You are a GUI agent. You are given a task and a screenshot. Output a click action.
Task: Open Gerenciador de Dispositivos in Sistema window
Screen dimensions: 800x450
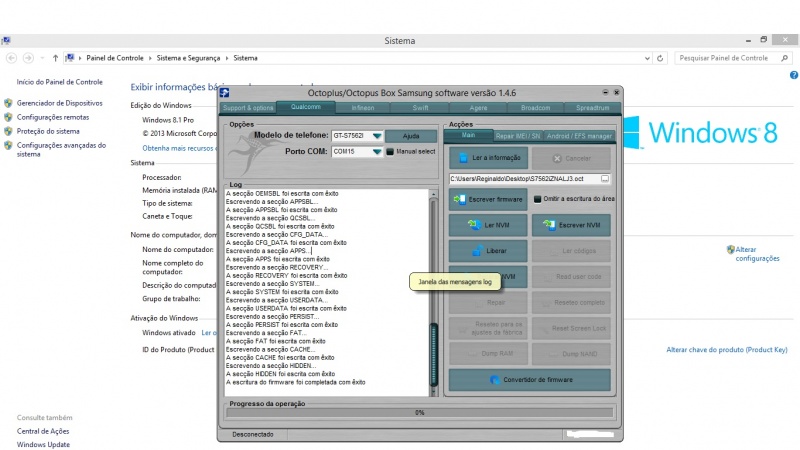(x=59, y=103)
